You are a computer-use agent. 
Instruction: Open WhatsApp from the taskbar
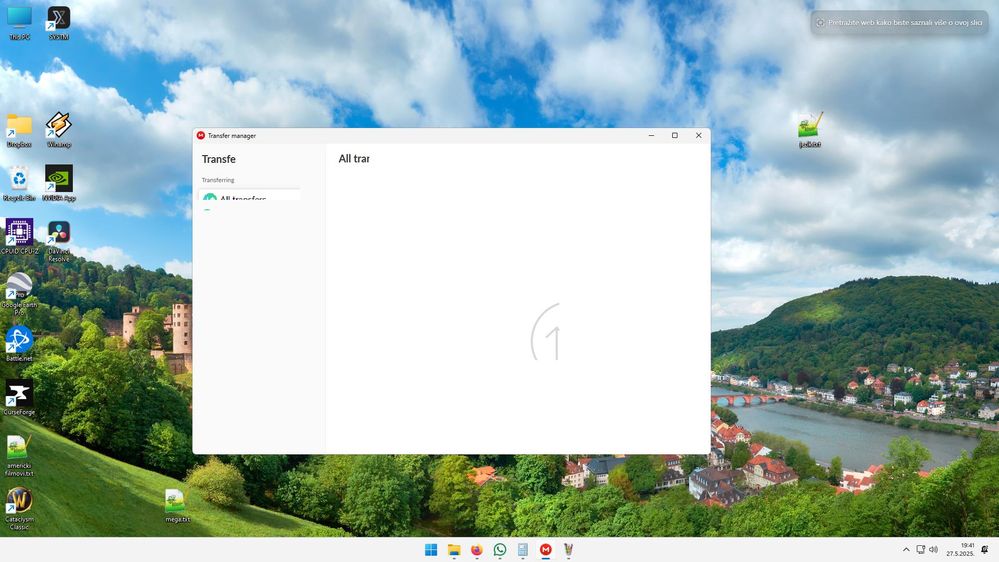(x=500, y=550)
